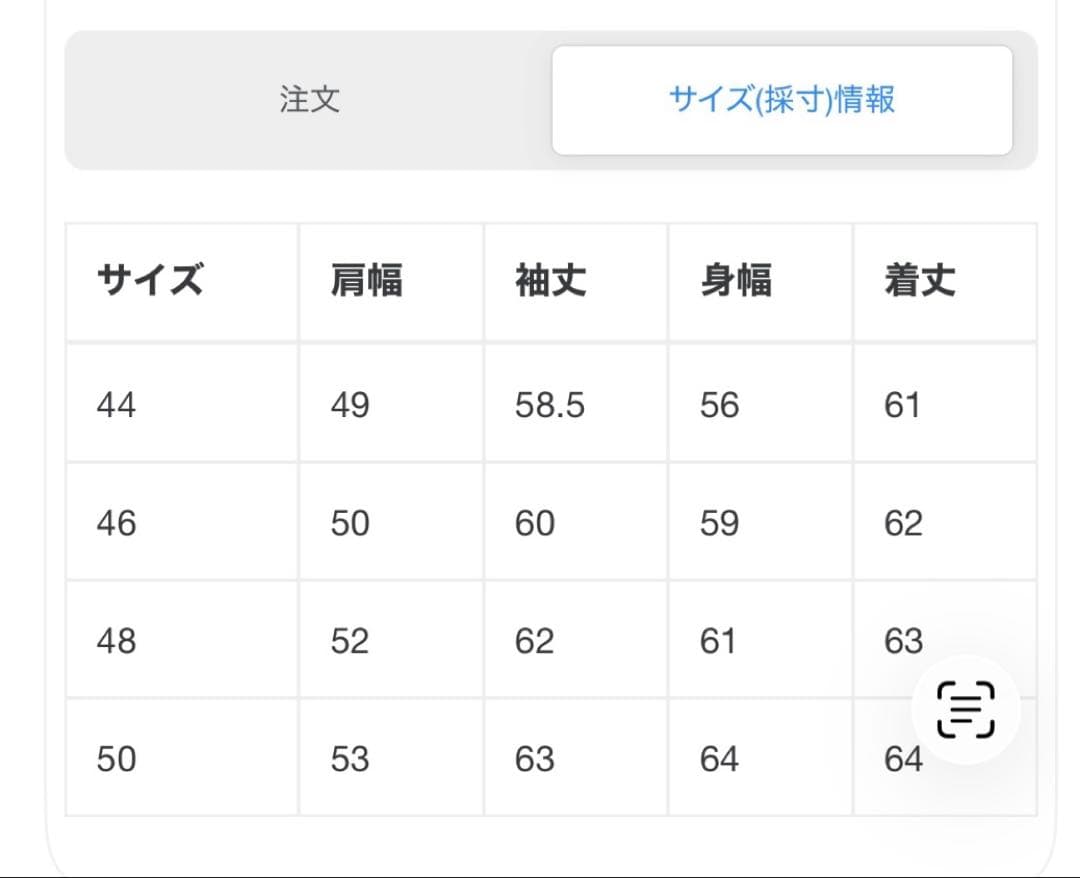The image size is (1080, 878).
Task: Click shoulder width value 53
Action: point(350,759)
